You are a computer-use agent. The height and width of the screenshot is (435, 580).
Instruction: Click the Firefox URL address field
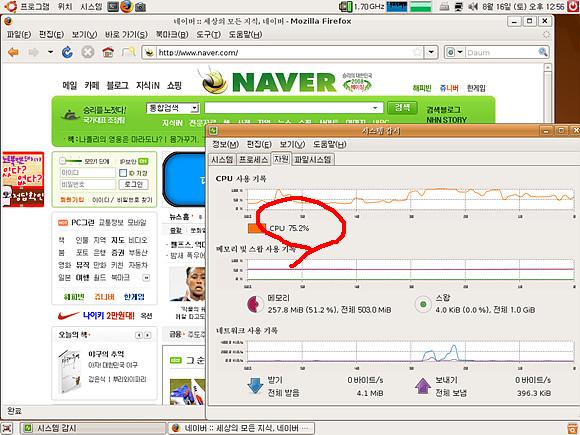(x=283, y=53)
